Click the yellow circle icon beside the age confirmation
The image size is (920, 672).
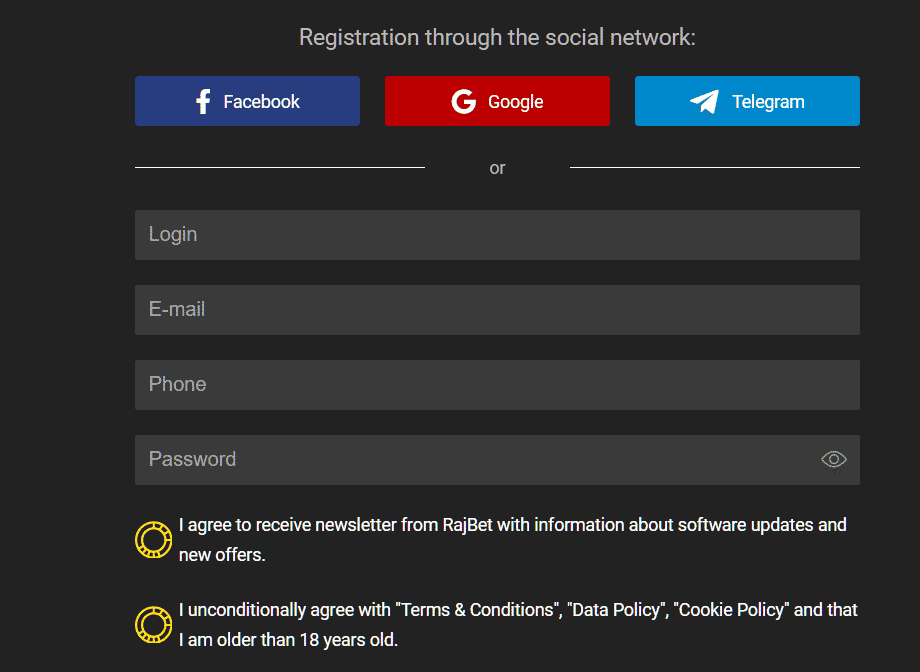pos(152,623)
